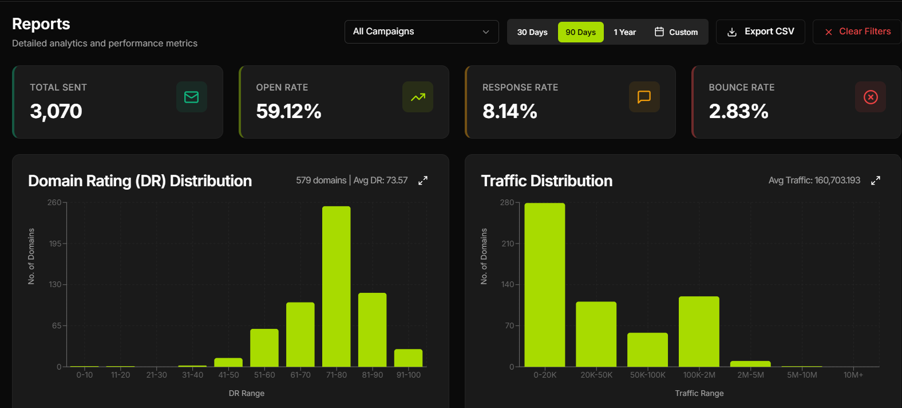Click the 'Domain Rating (DR) Distribution' title
This screenshot has height=408, width=902.
tap(140, 181)
